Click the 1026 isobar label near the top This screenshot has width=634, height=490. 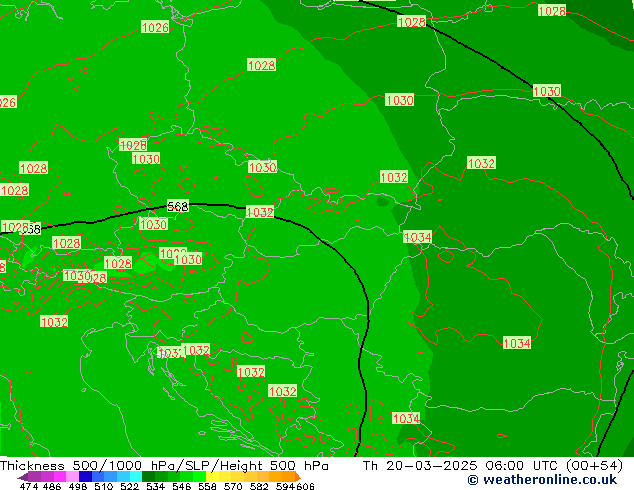point(155,27)
